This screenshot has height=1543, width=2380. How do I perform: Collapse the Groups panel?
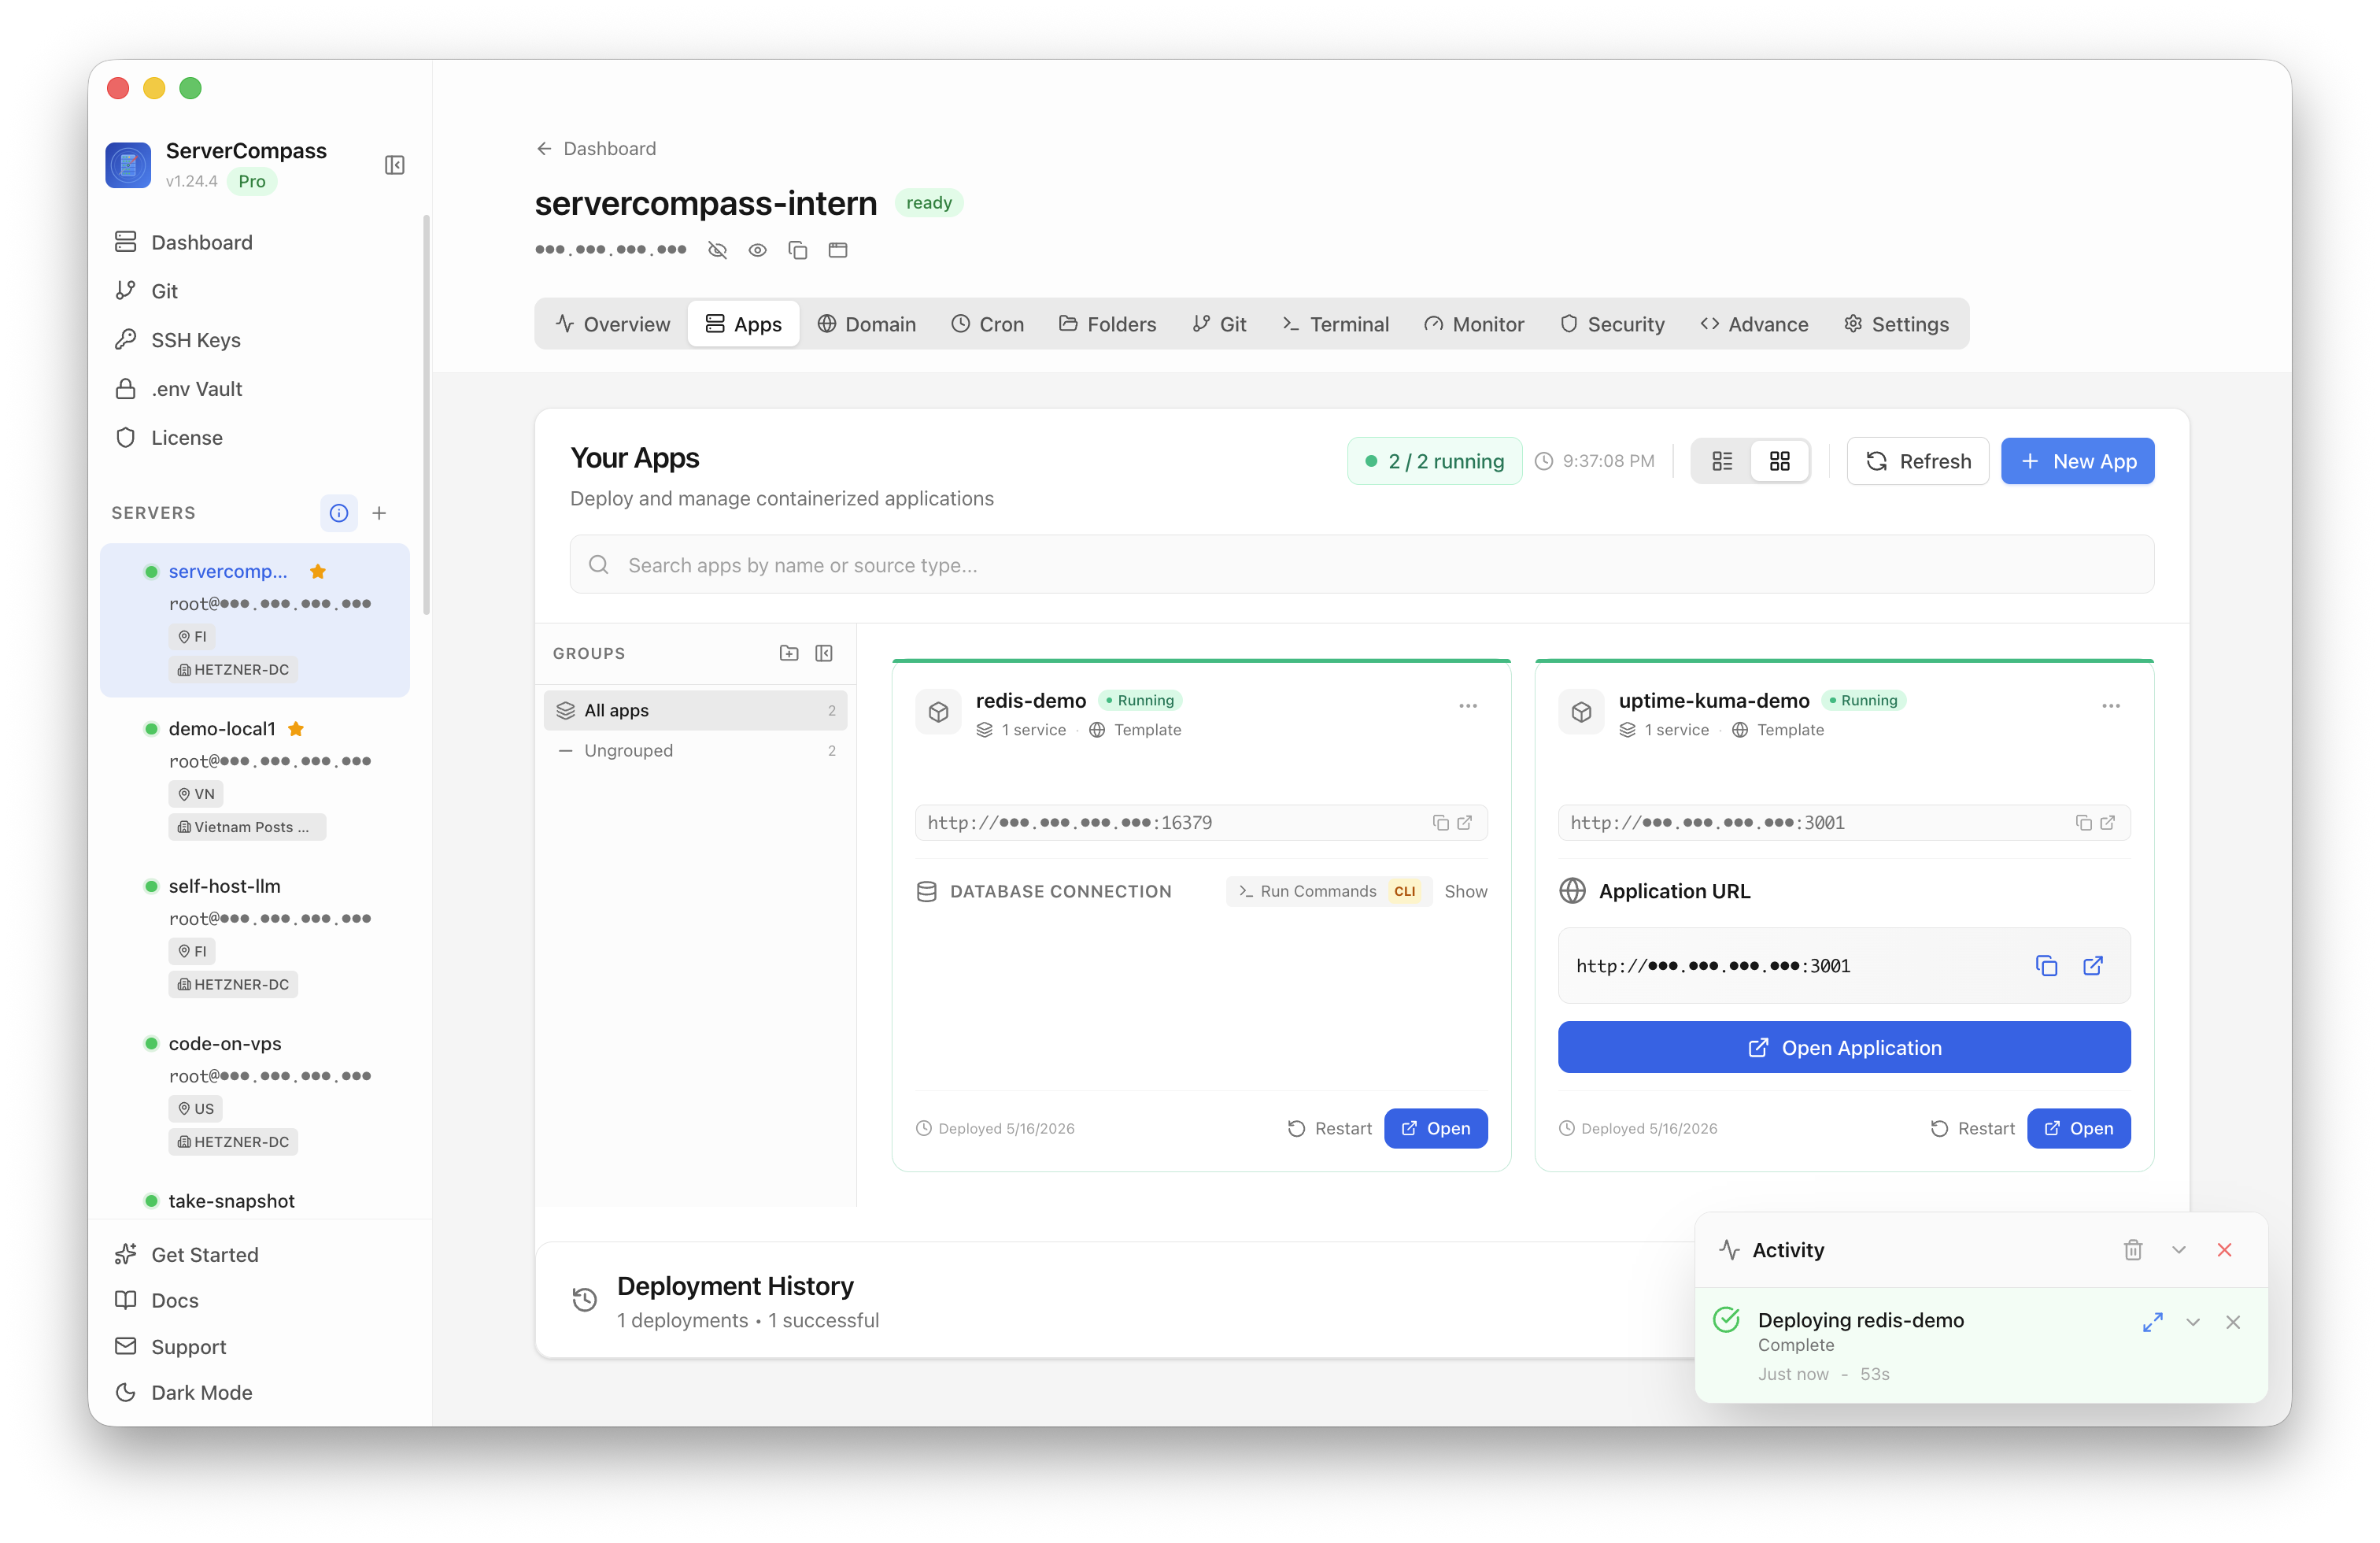pyautogui.click(x=824, y=653)
